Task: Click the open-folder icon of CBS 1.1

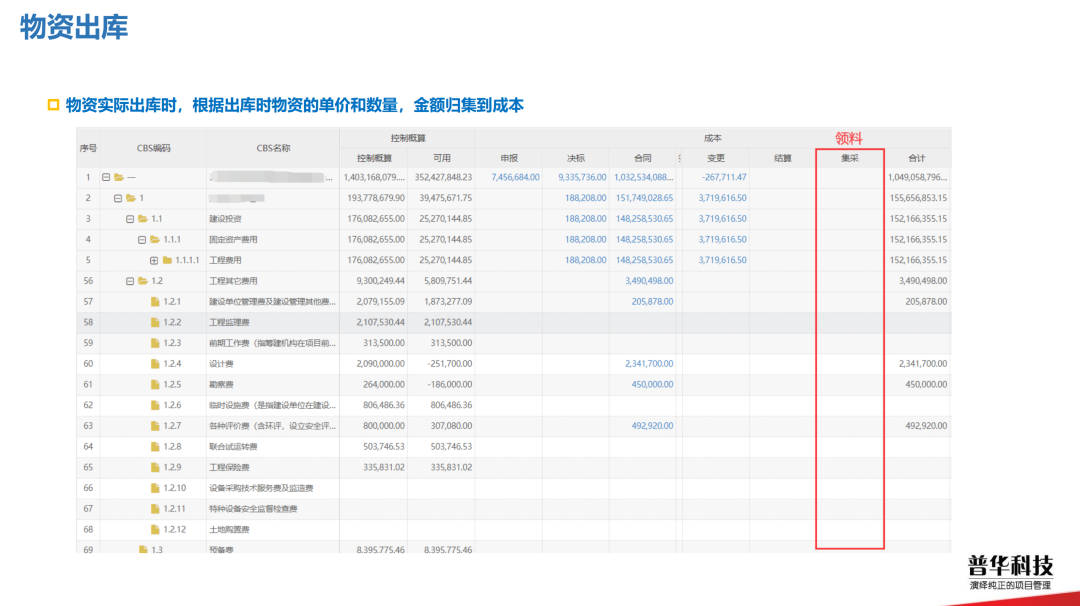Action: coord(143,219)
